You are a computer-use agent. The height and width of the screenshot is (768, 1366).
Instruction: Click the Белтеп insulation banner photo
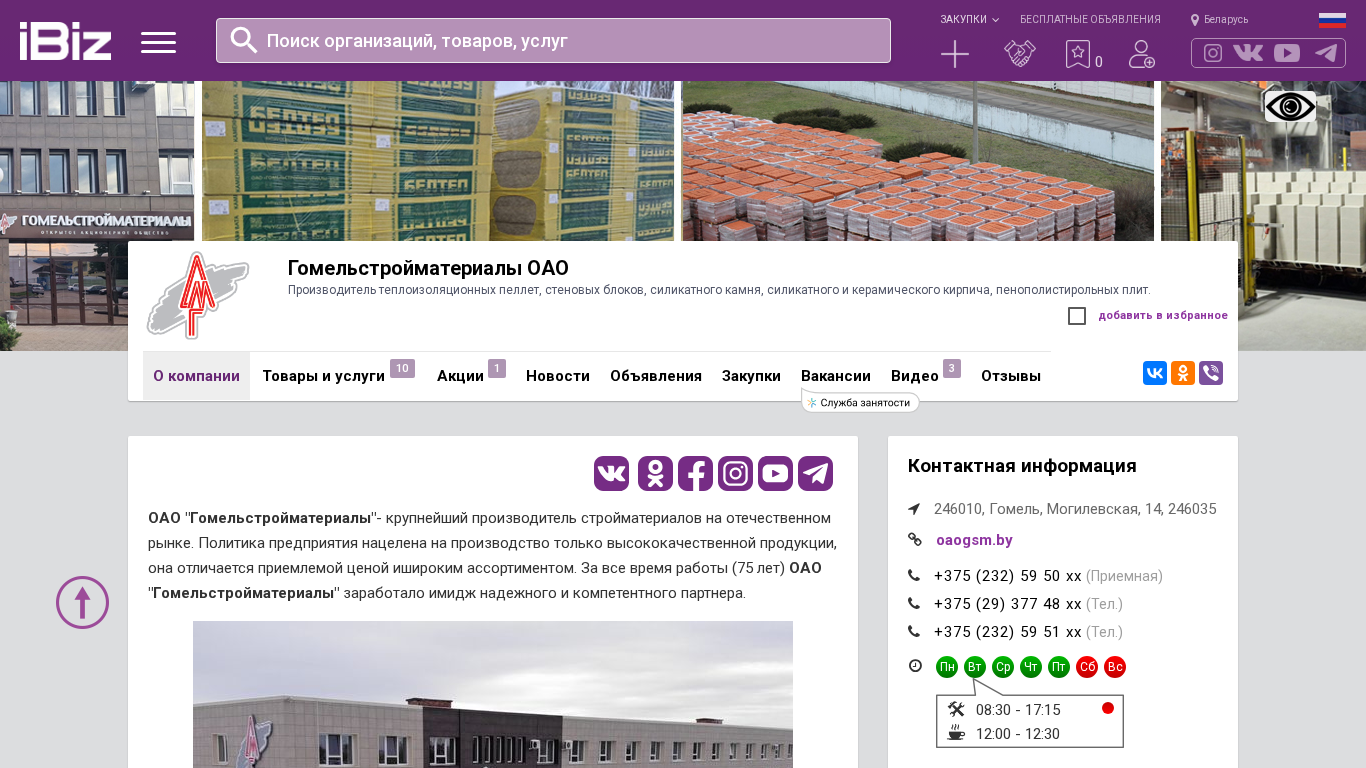[x=438, y=161]
